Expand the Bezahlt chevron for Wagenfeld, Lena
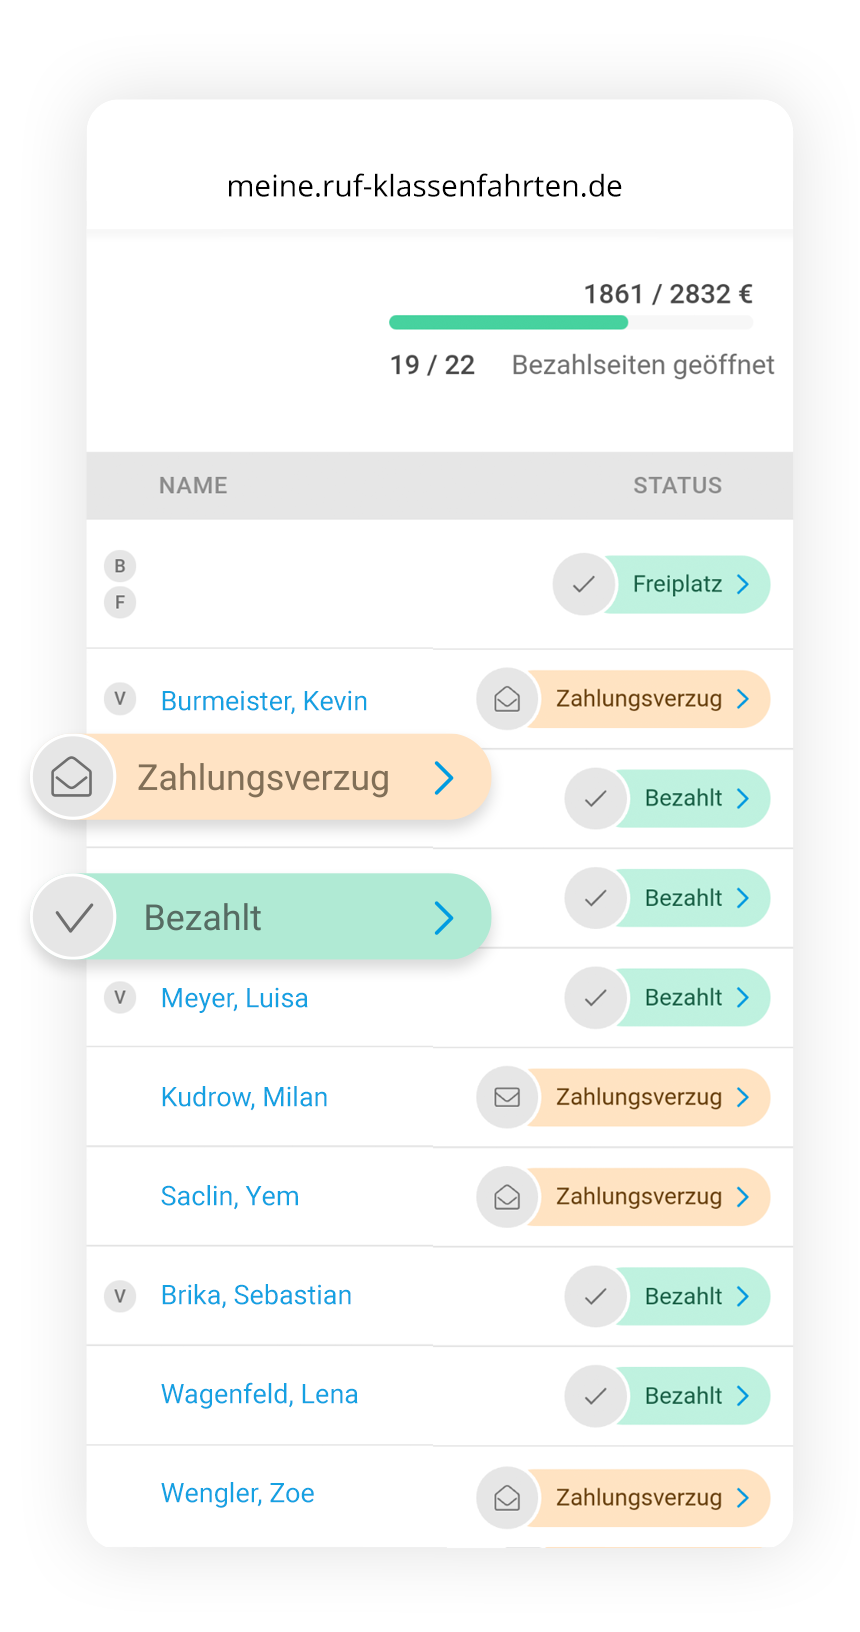860x1632 pixels. 743,1396
